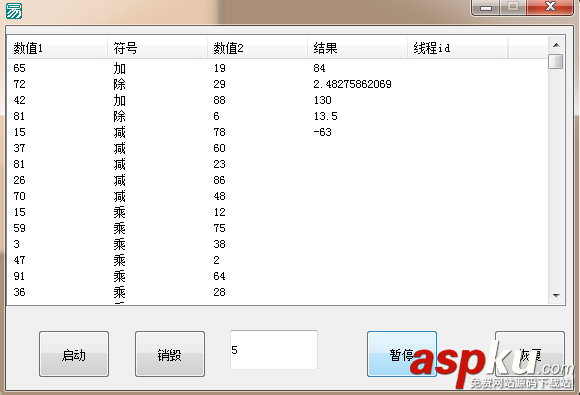Image resolution: width=580 pixels, height=395 pixels.
Task: Click 数值2 cell showing 78
Action: [219, 132]
